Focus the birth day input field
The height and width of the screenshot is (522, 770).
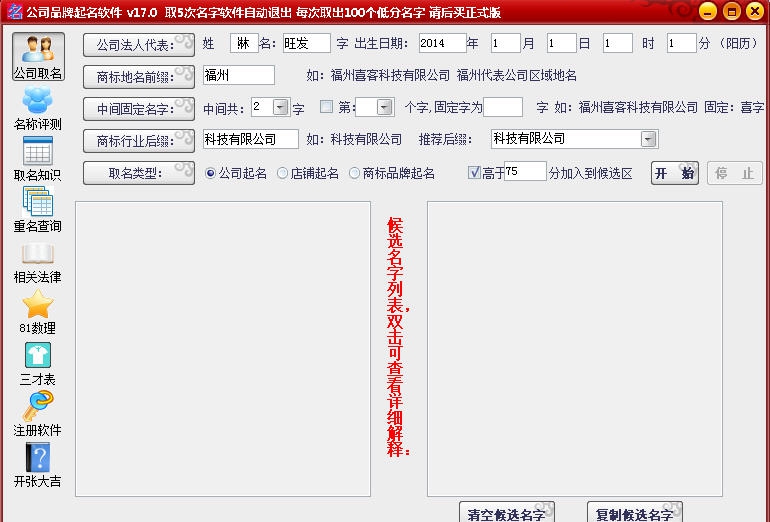pyautogui.click(x=562, y=43)
